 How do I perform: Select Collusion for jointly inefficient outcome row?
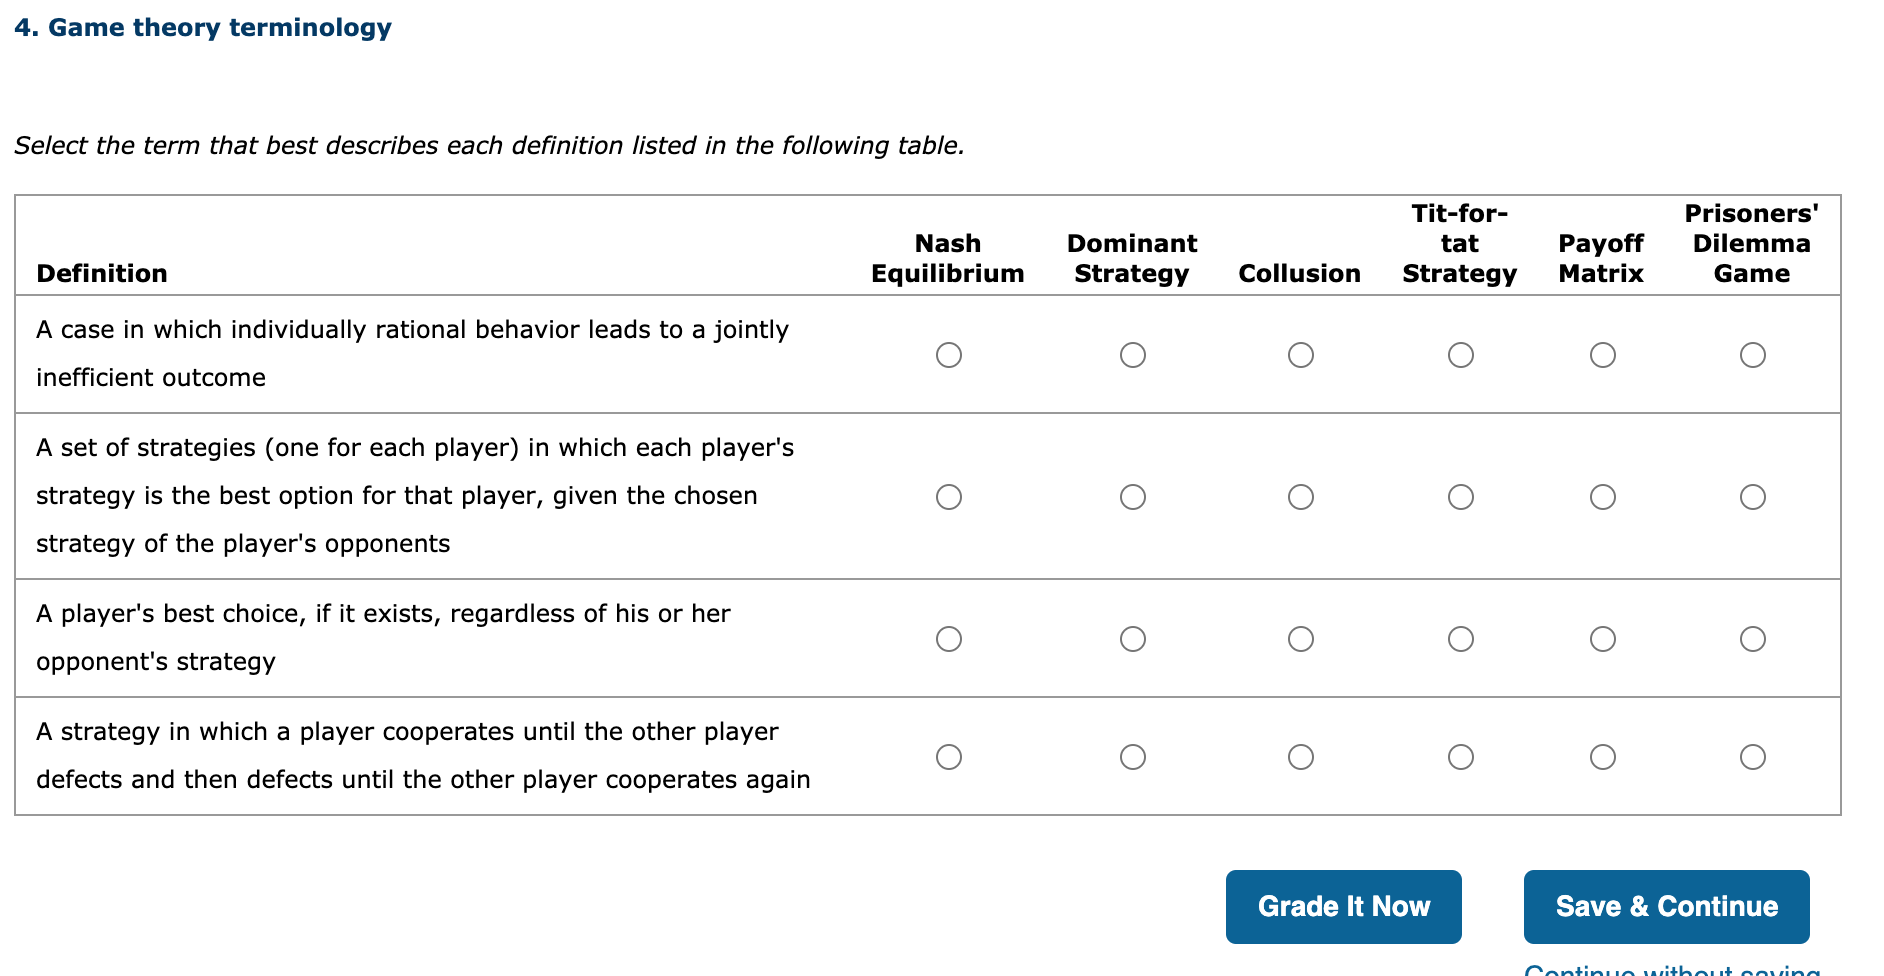click(x=1300, y=355)
